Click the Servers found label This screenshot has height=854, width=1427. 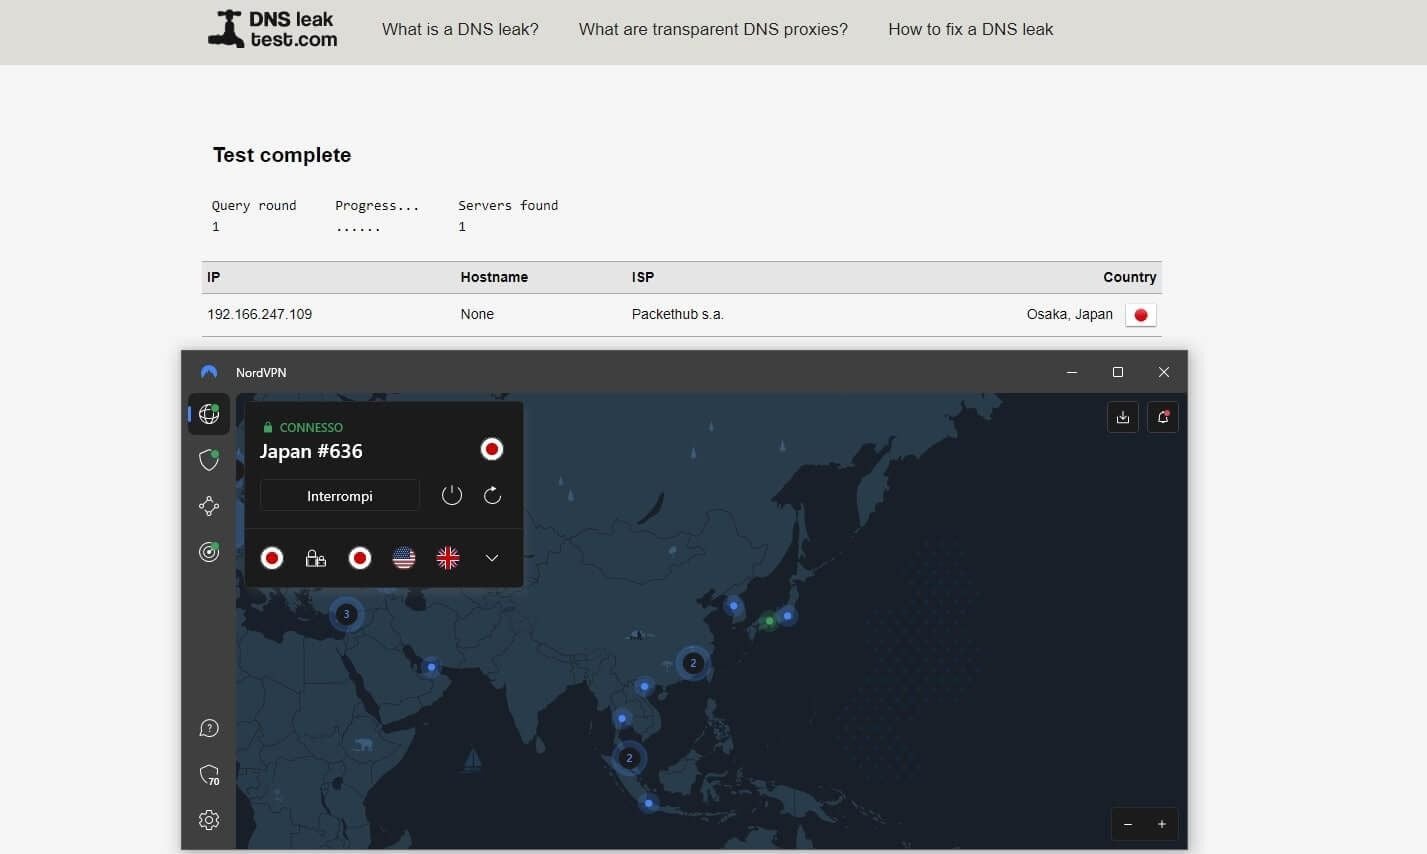pyautogui.click(x=508, y=205)
